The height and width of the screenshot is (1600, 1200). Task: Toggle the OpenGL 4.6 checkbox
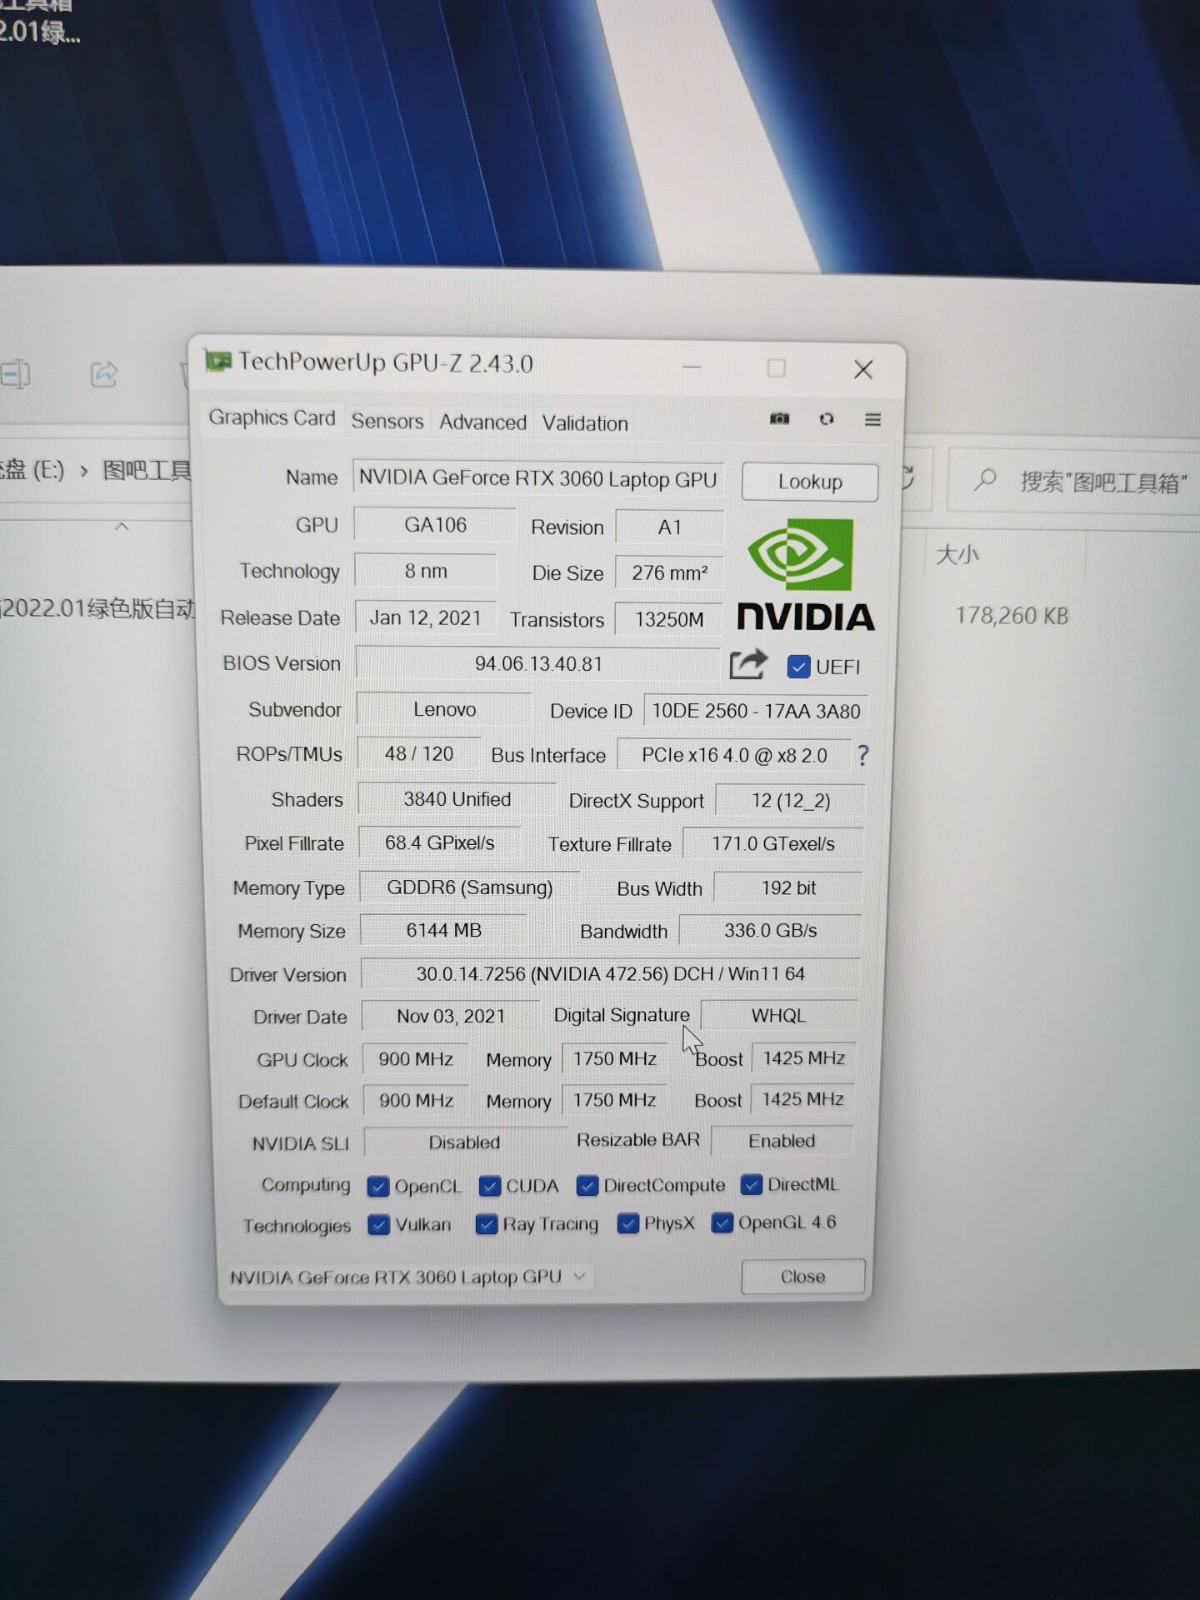click(722, 1223)
